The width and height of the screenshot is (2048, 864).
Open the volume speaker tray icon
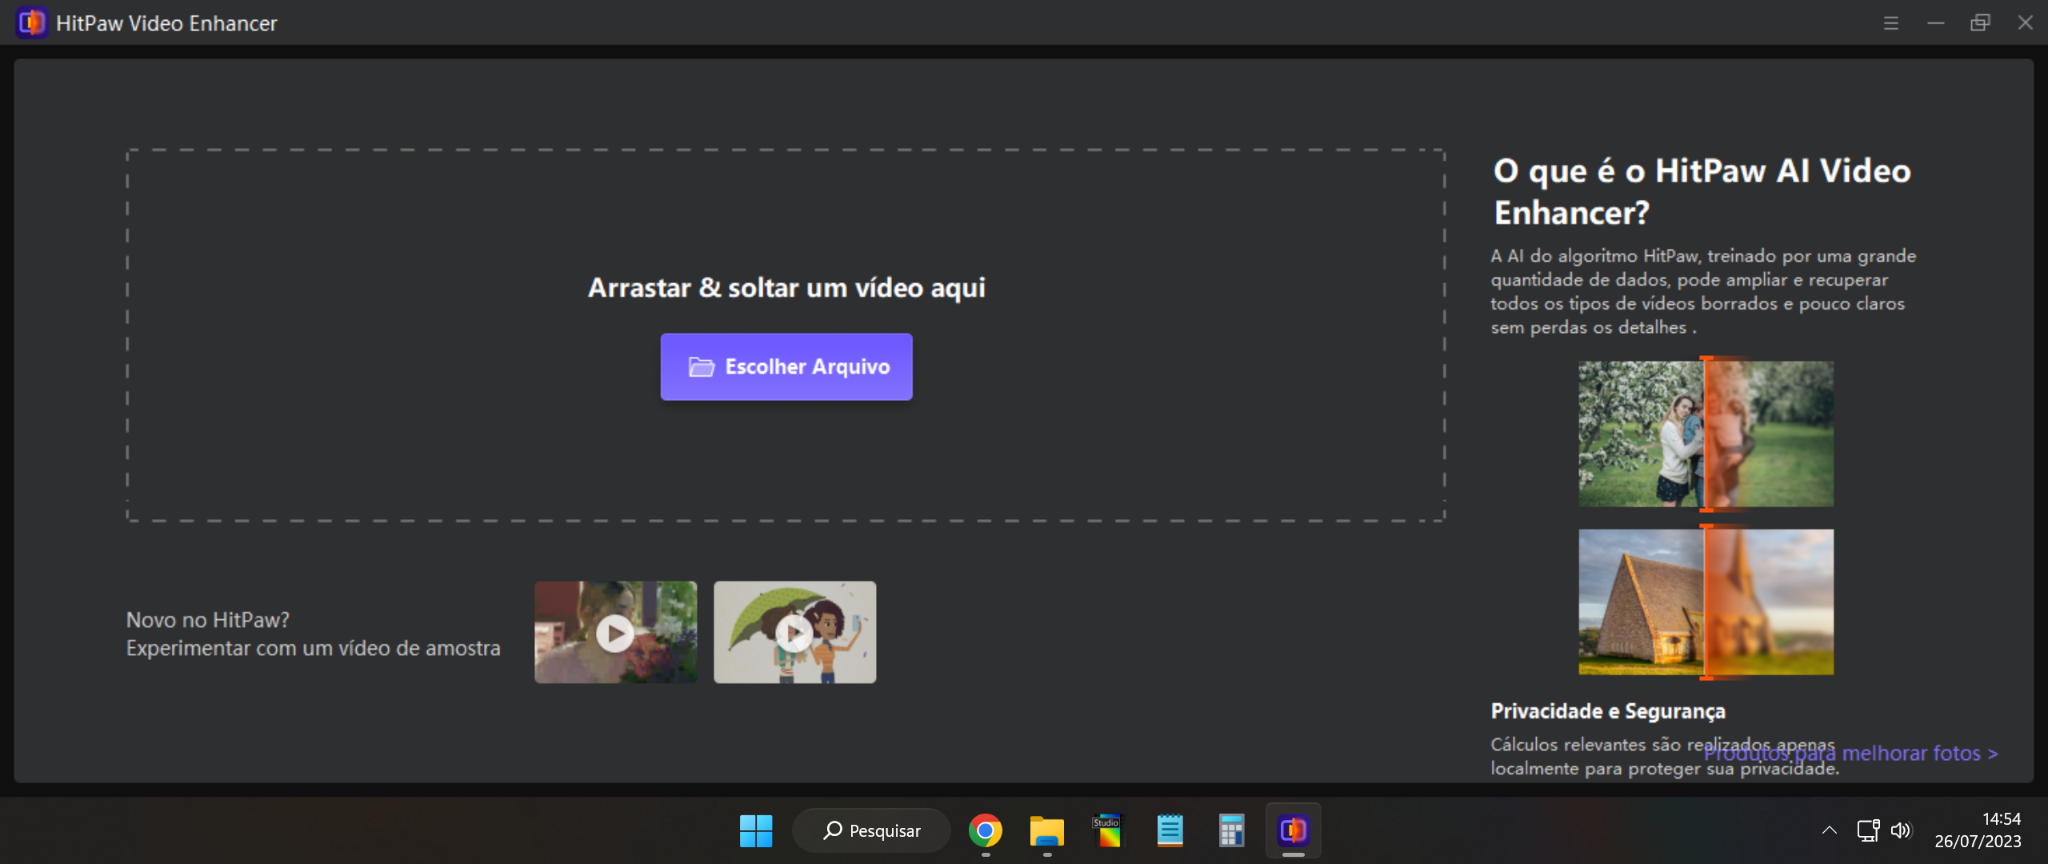coord(1901,830)
